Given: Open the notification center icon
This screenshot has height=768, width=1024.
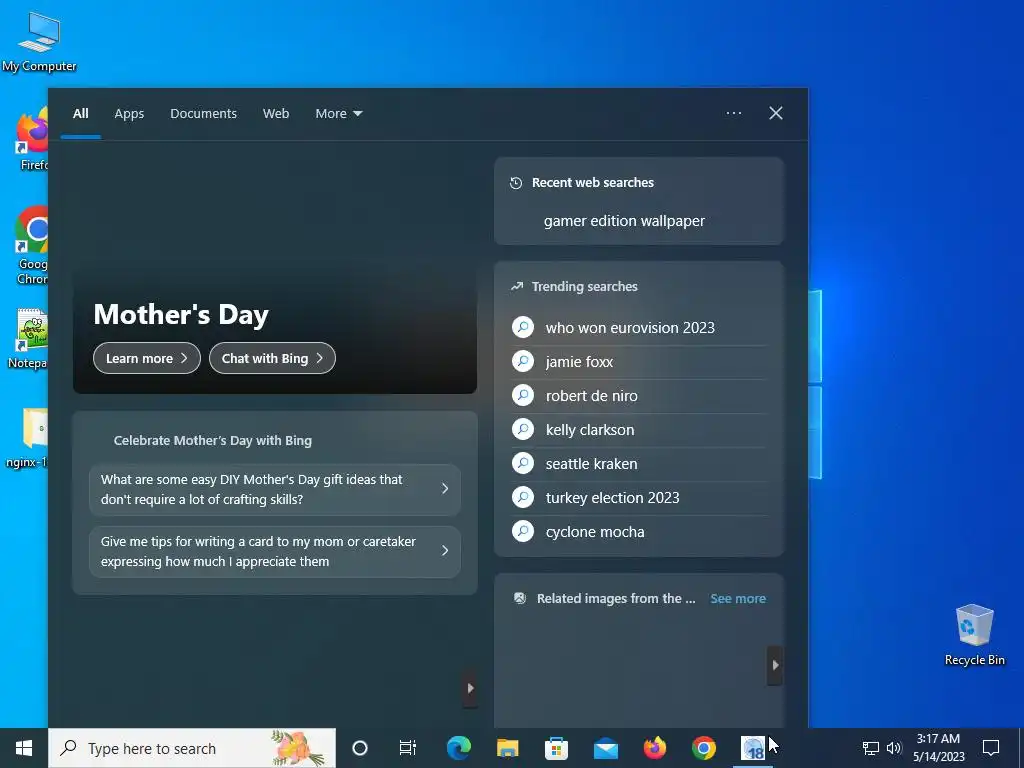Looking at the screenshot, I should 991,748.
